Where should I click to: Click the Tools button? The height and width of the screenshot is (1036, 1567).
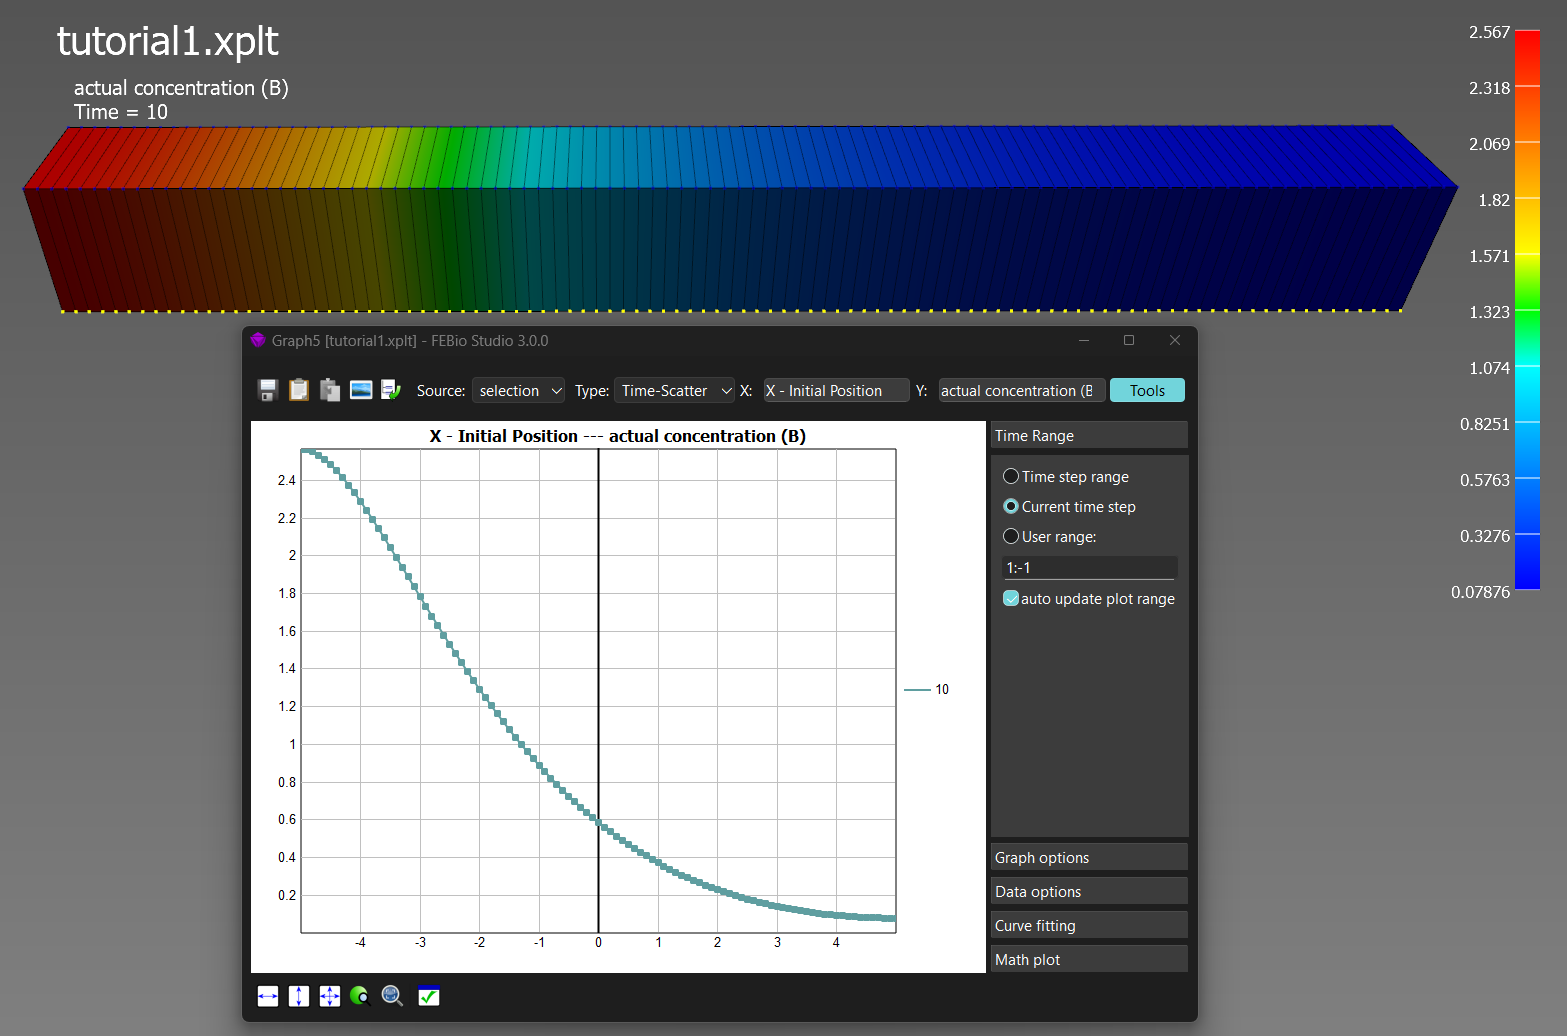pos(1147,391)
